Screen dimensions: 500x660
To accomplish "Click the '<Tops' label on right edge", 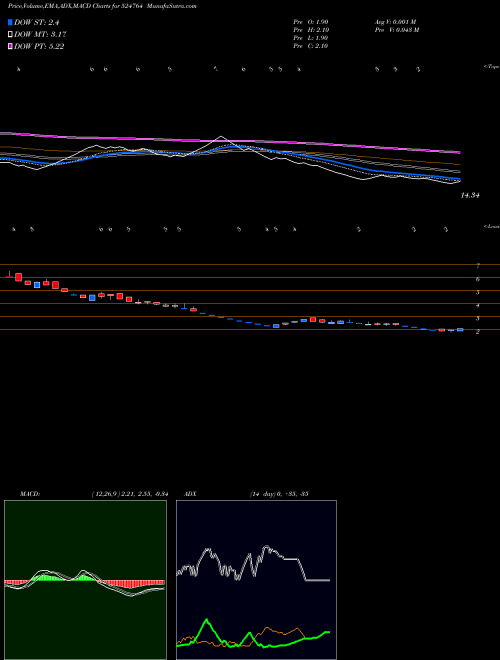I will (491, 67).
